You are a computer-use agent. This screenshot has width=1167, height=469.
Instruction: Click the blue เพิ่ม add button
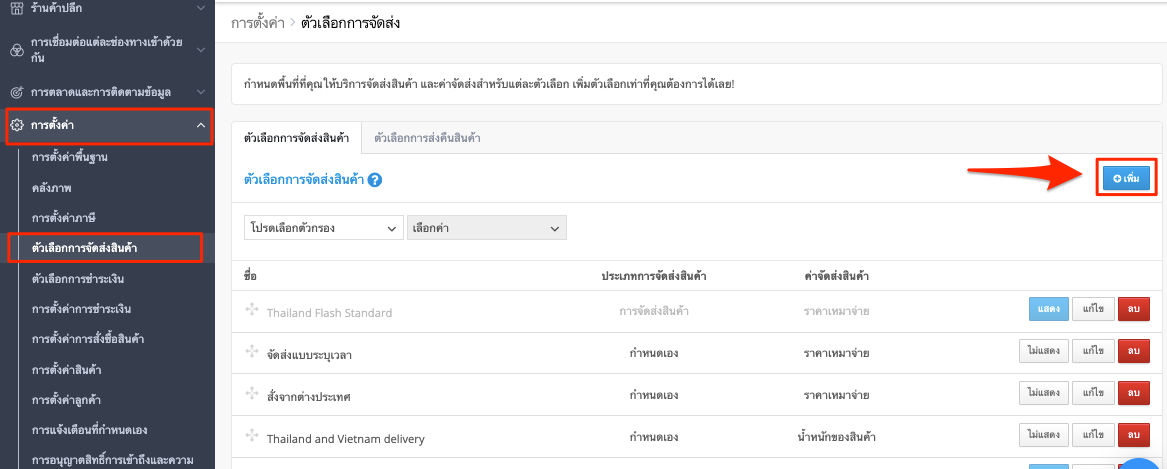(1127, 179)
